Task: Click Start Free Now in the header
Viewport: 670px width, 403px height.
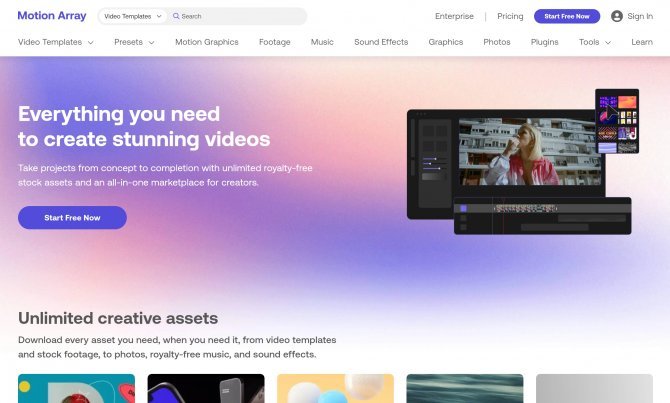Action: pos(567,16)
